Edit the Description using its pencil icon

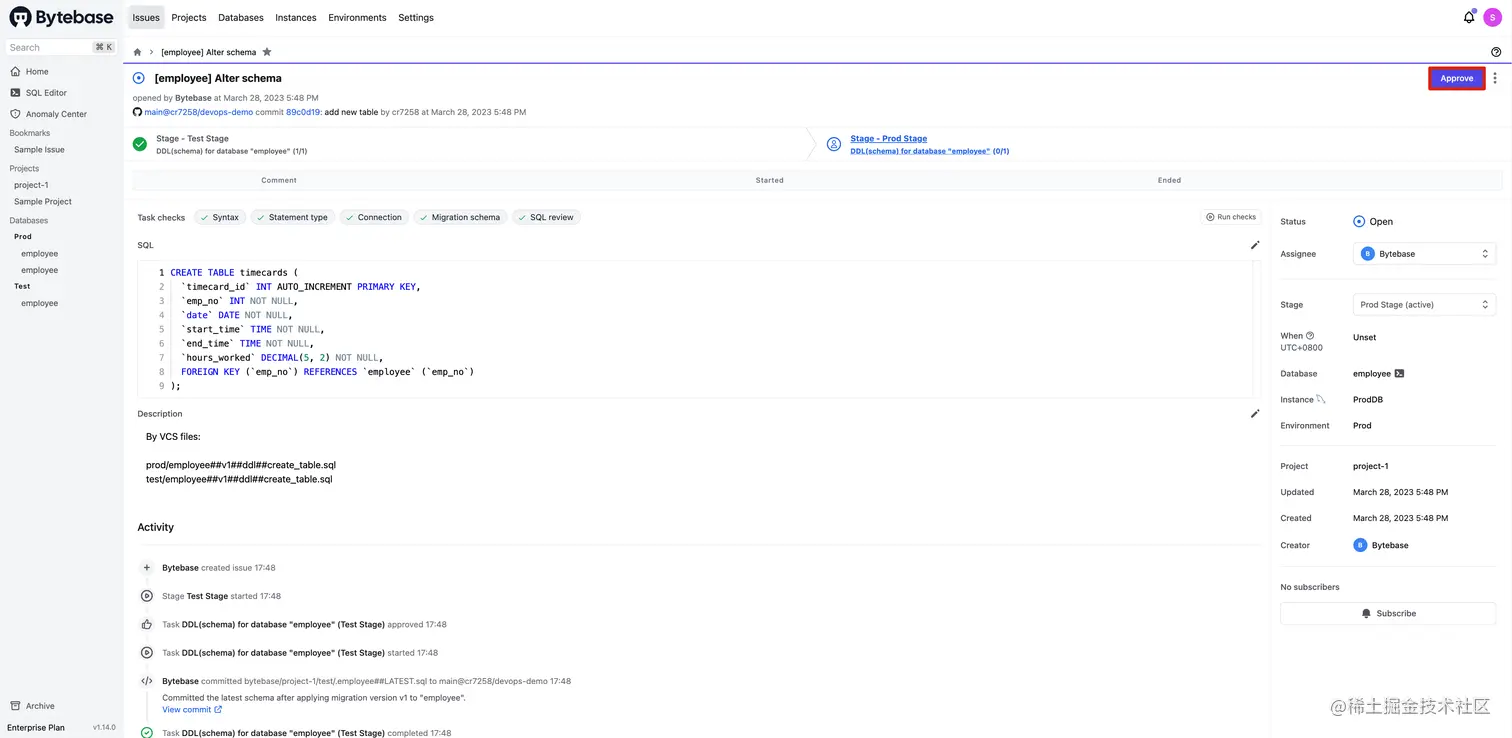1255,413
